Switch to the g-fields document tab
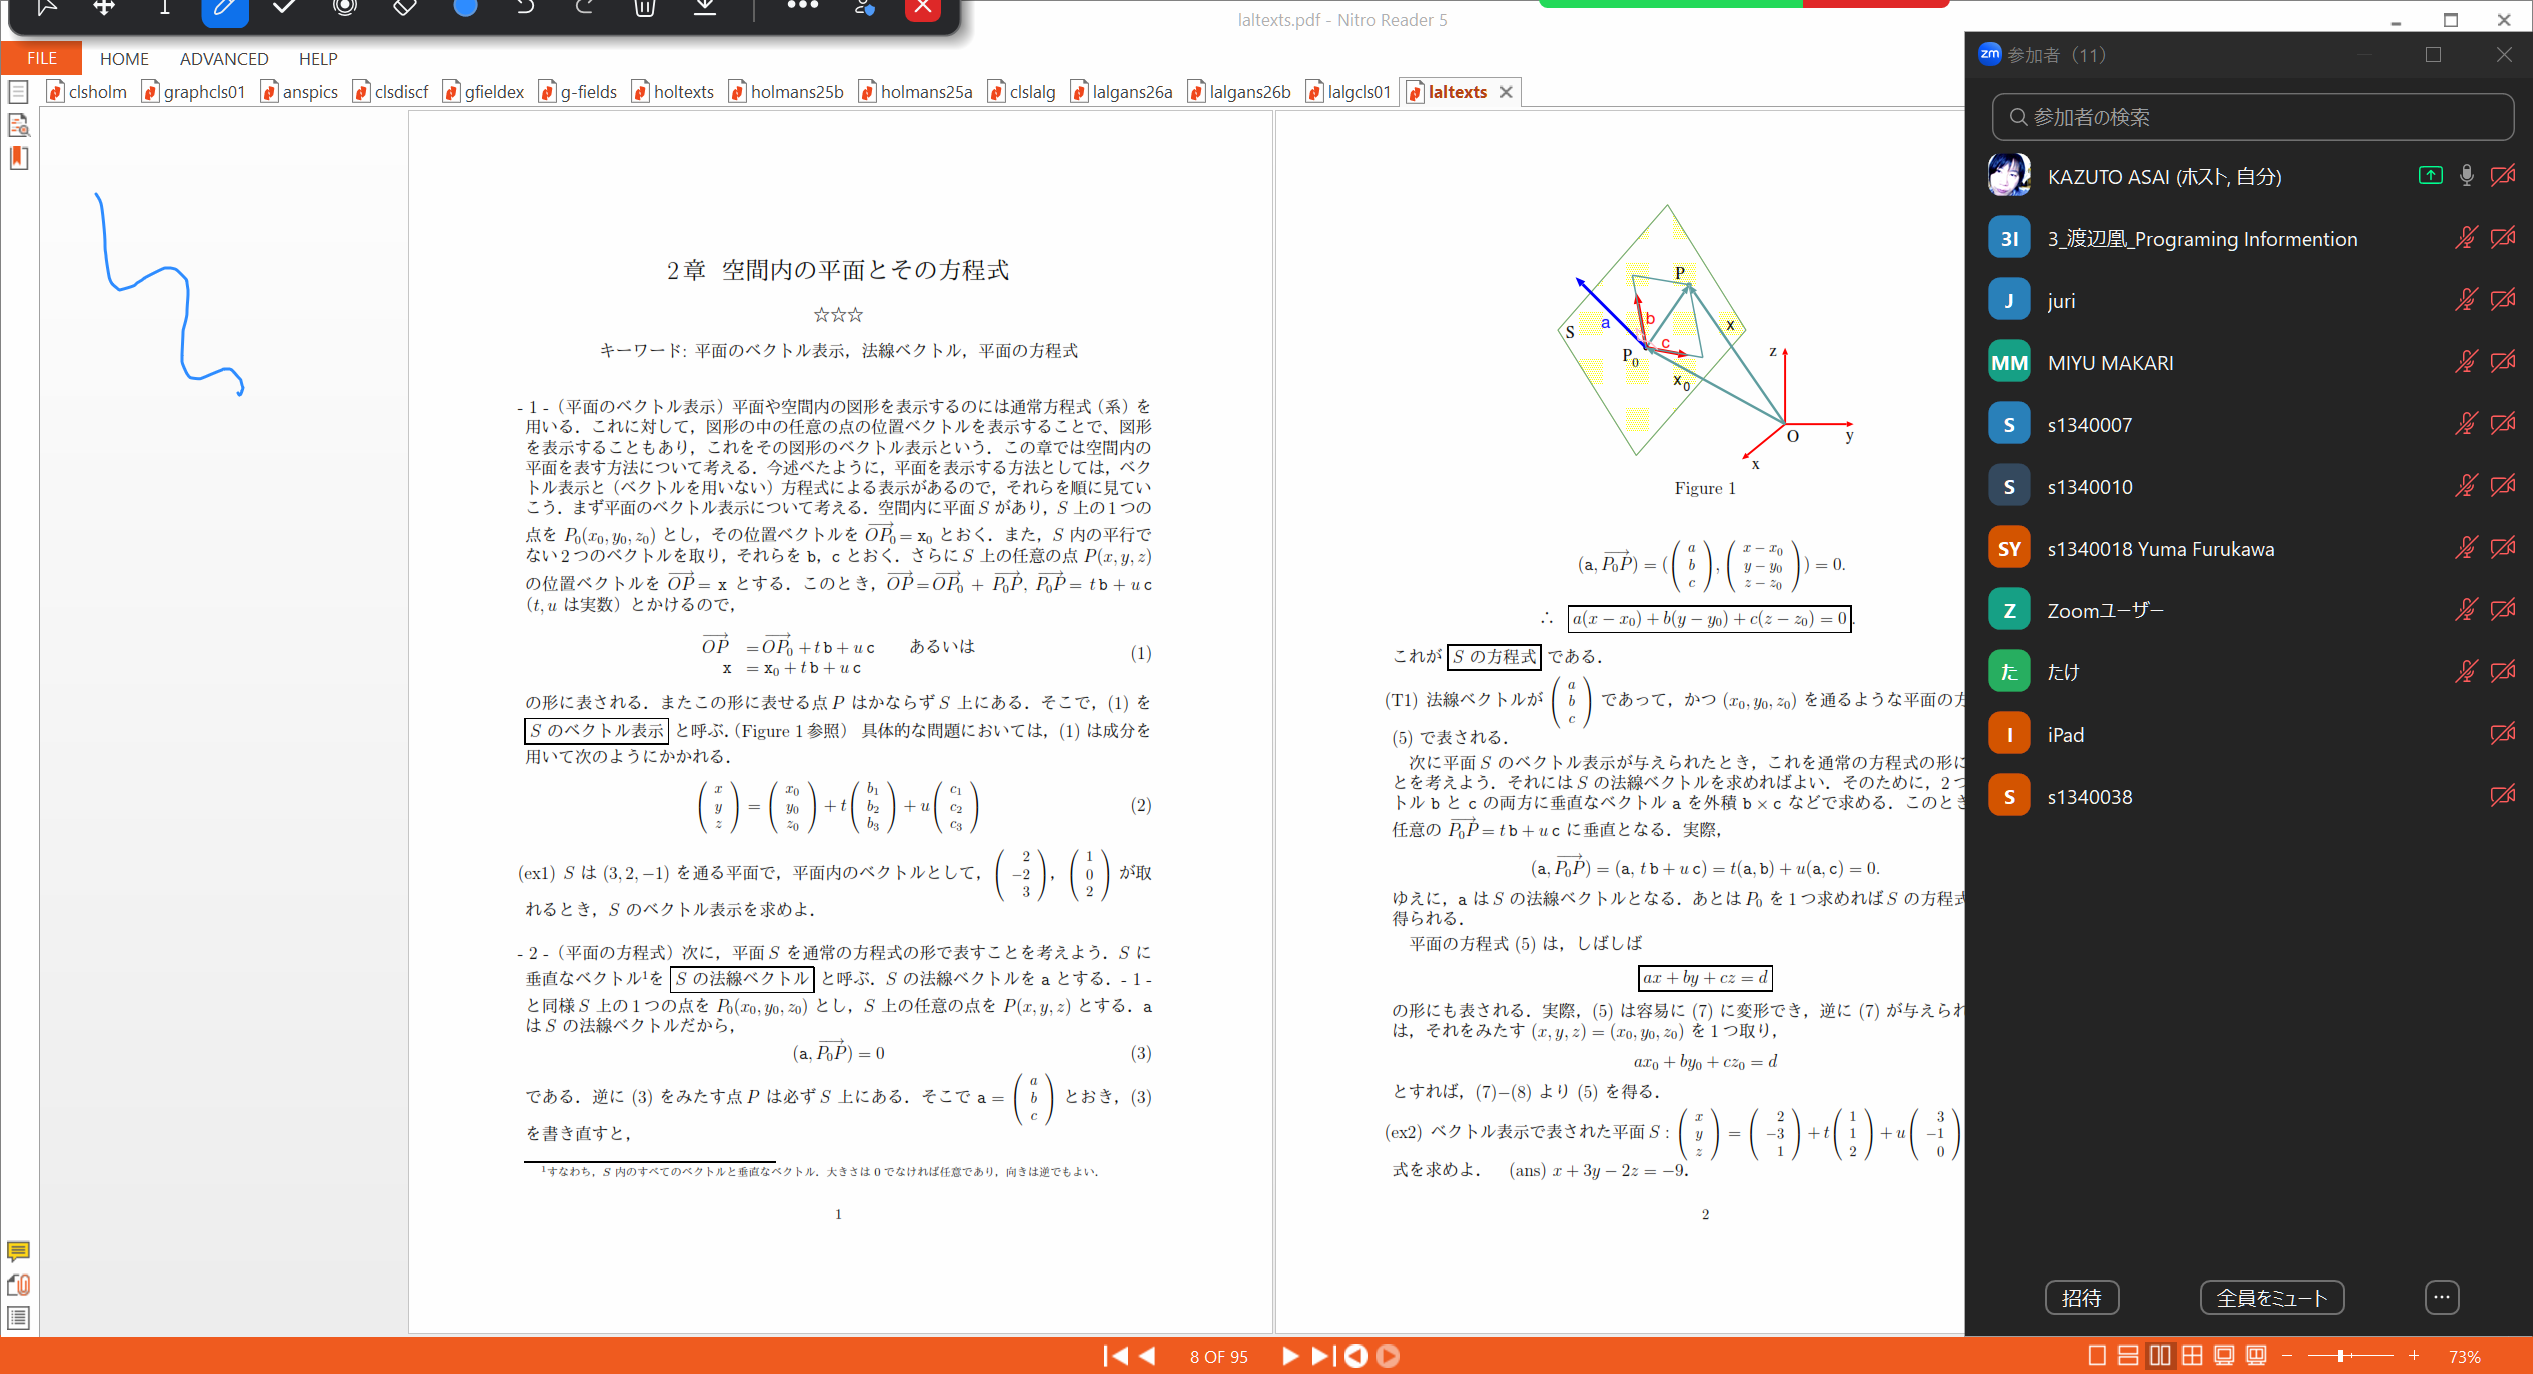The height and width of the screenshot is (1374, 2533). pyautogui.click(x=579, y=92)
